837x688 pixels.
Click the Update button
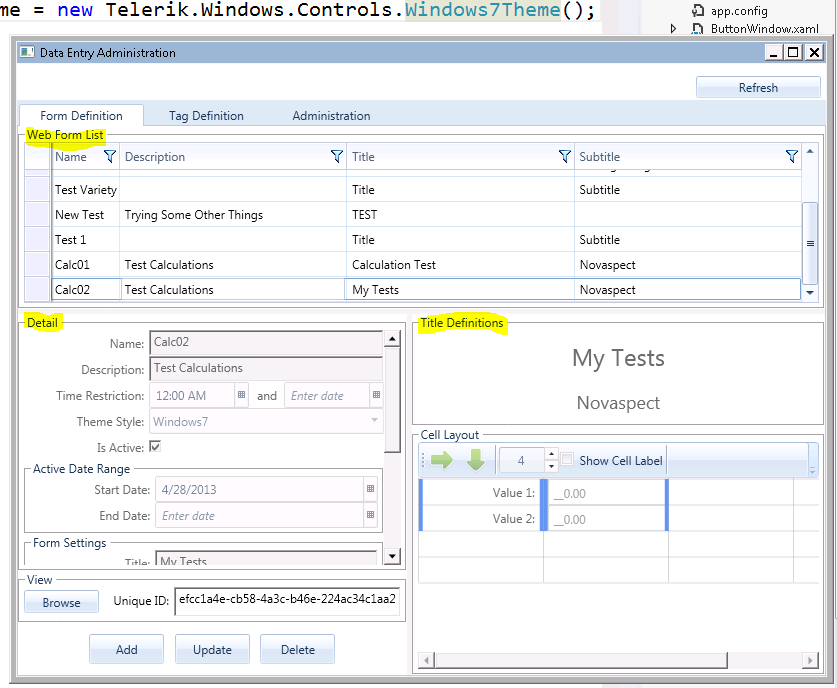[x=212, y=649]
